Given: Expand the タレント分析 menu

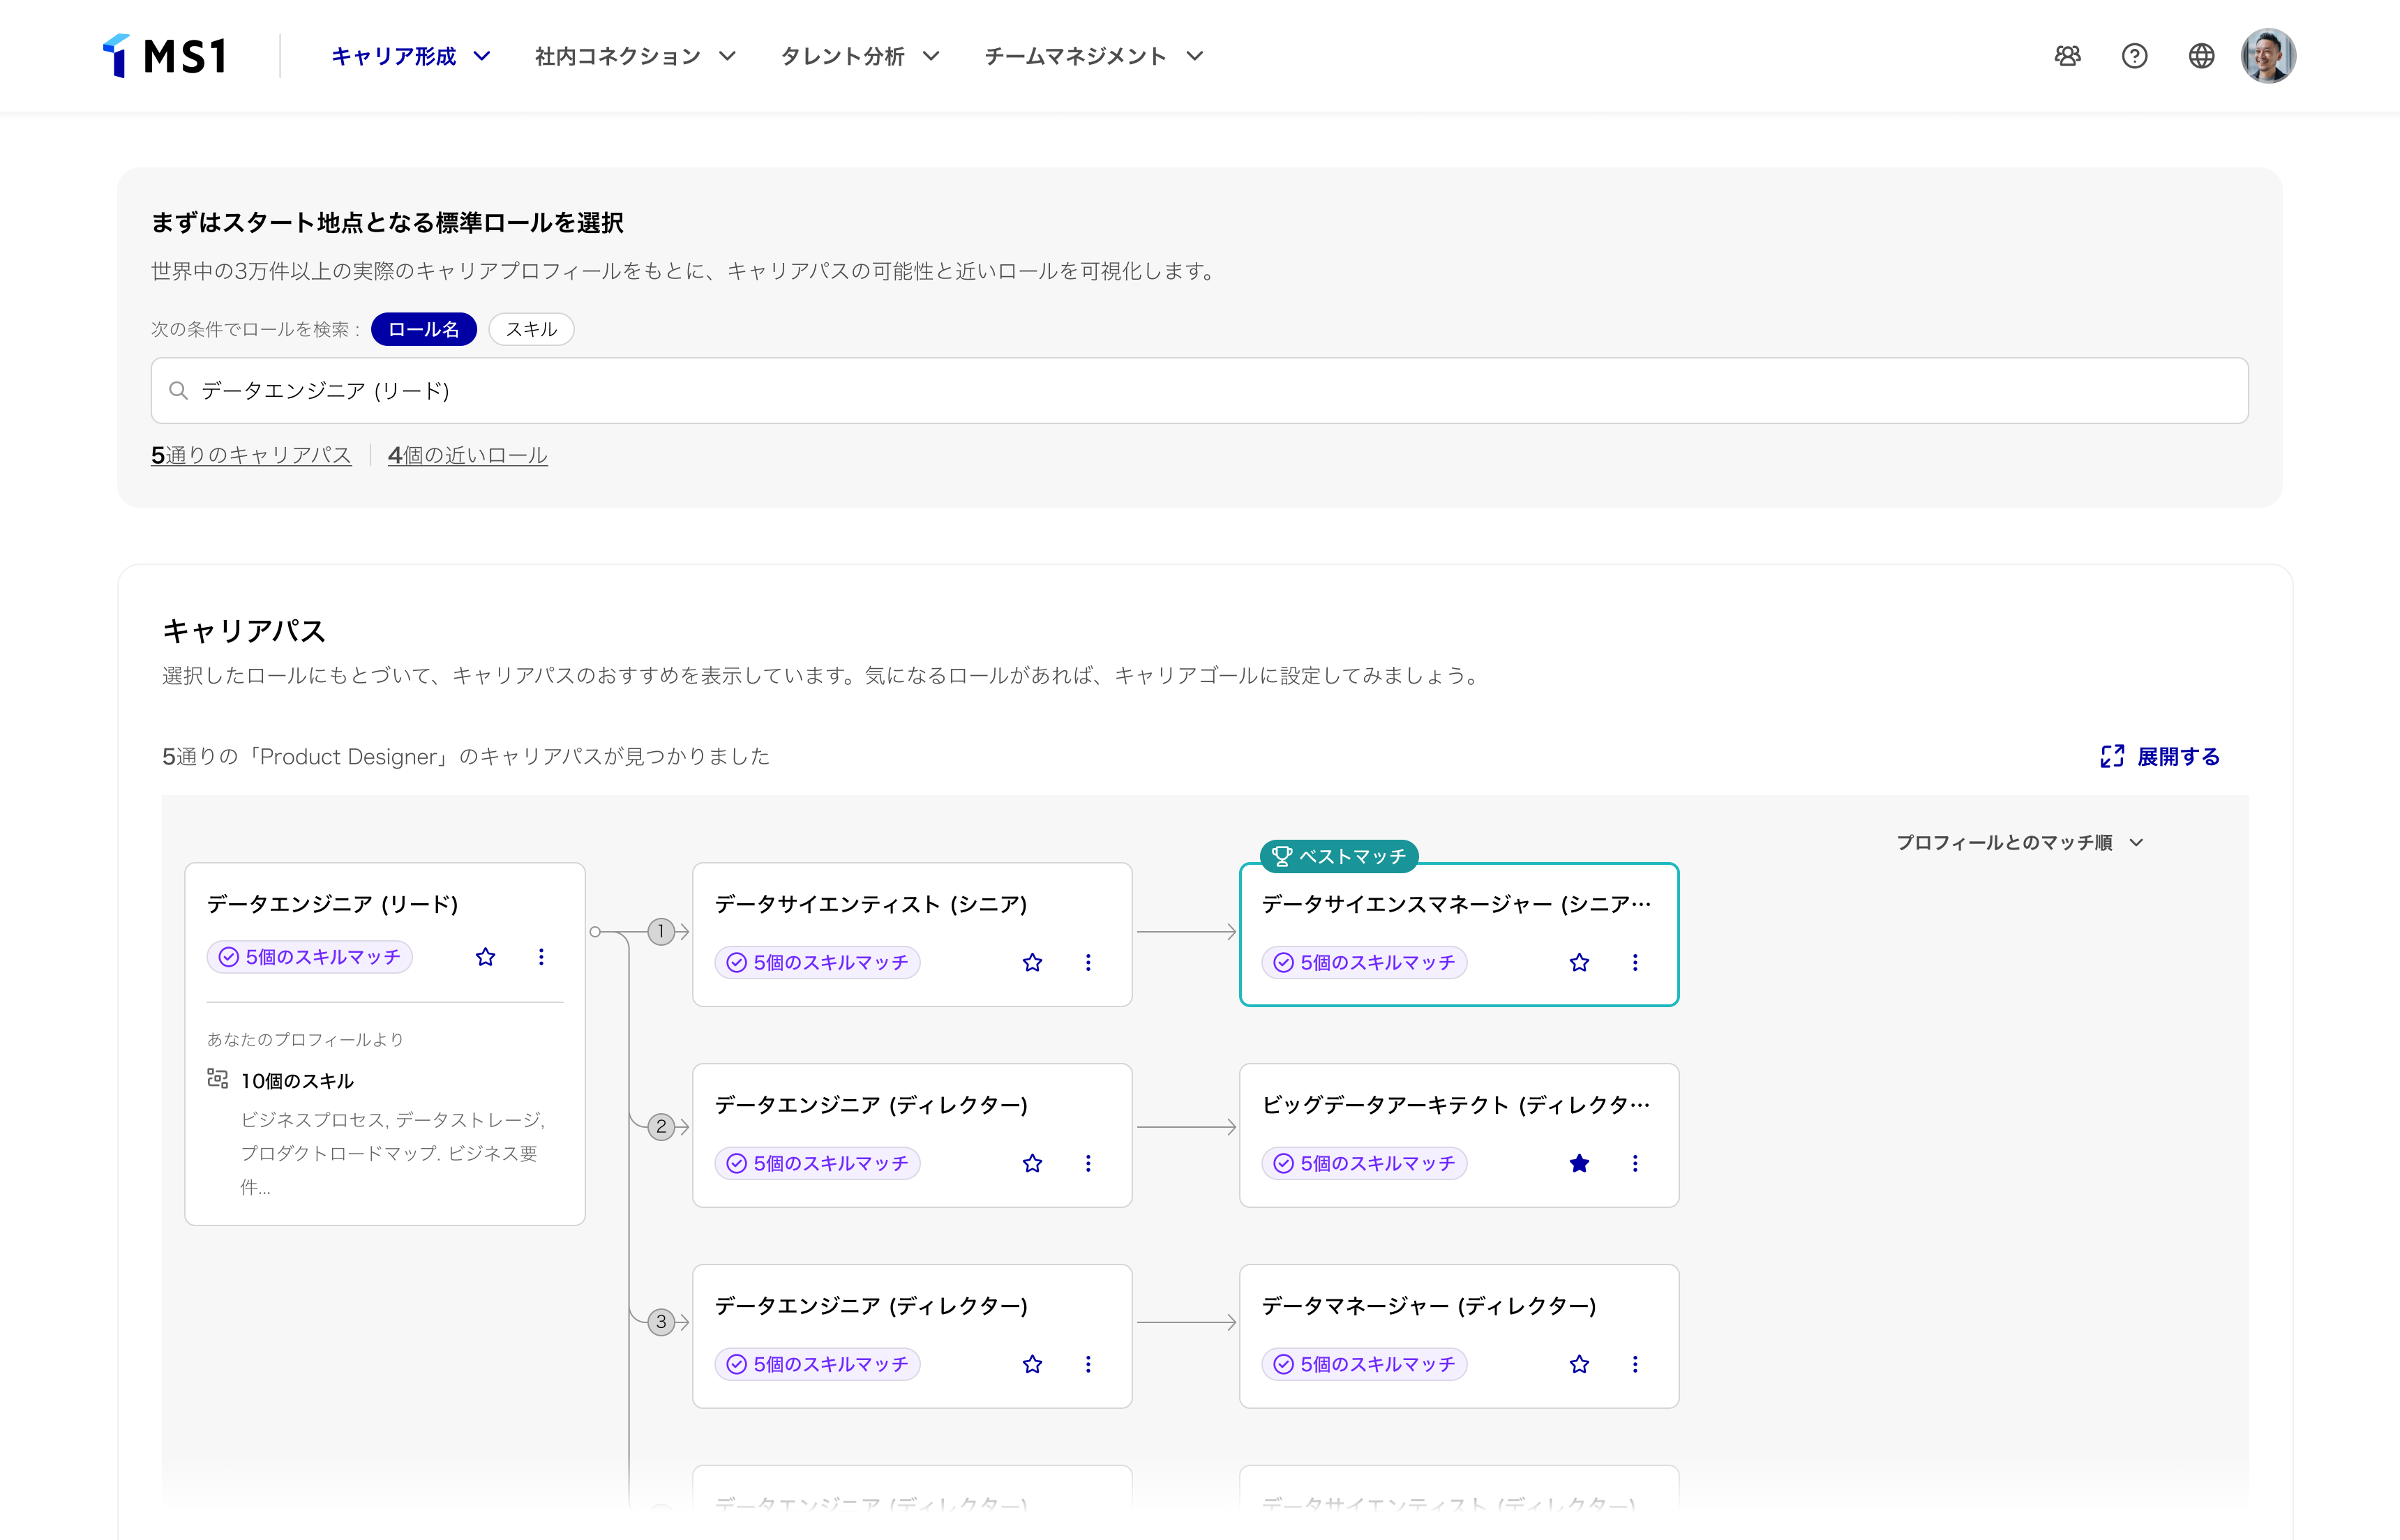Looking at the screenshot, I should (860, 56).
